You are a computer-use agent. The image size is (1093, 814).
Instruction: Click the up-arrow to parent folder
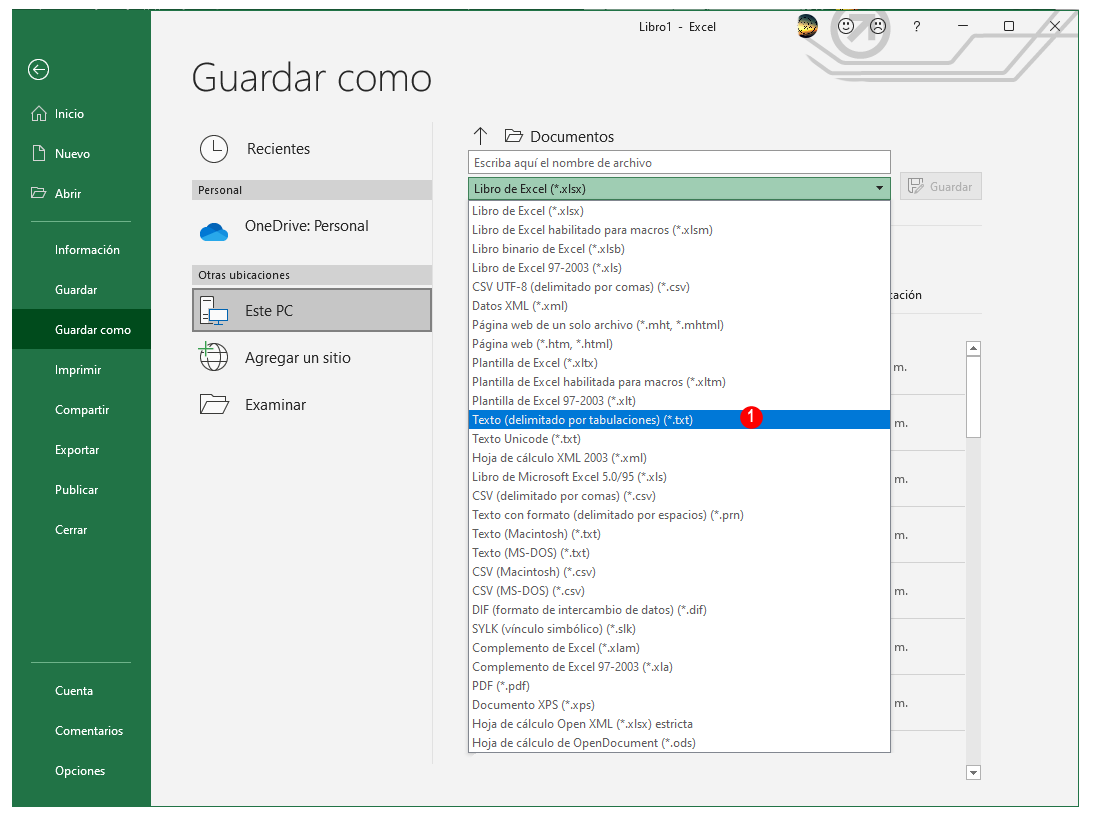point(480,136)
